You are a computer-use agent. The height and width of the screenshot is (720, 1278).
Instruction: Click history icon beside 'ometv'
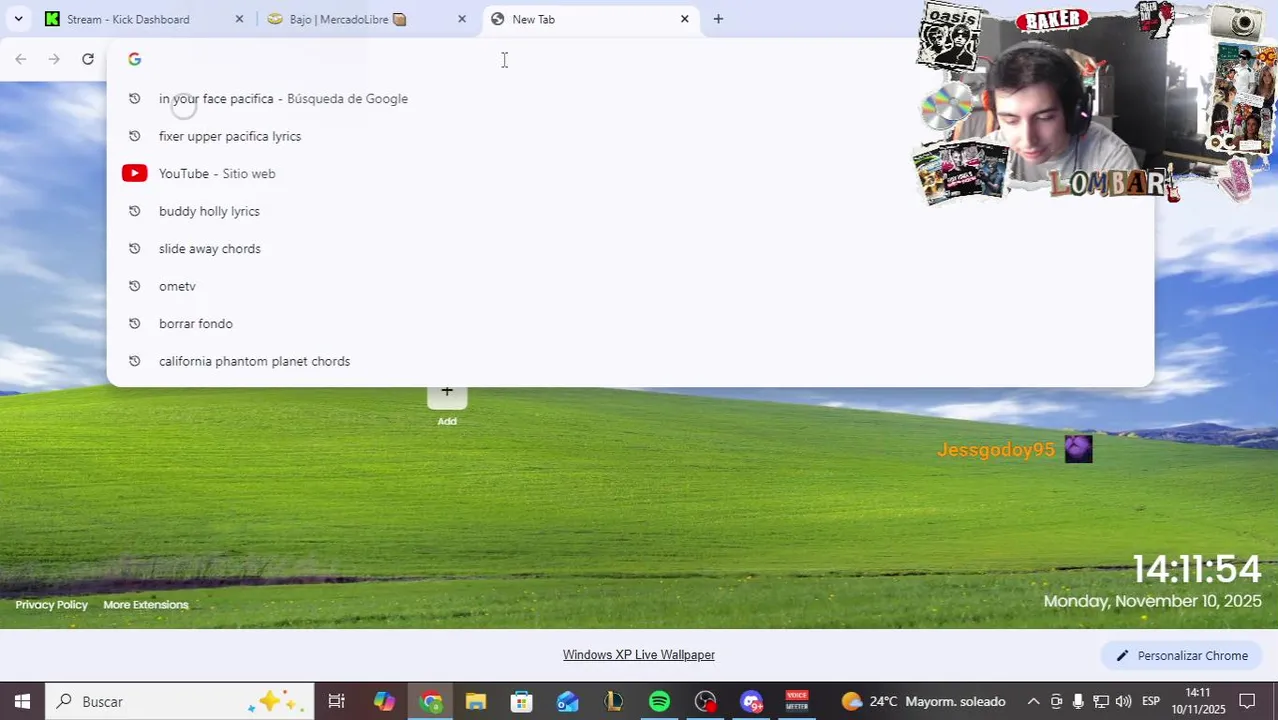135,286
